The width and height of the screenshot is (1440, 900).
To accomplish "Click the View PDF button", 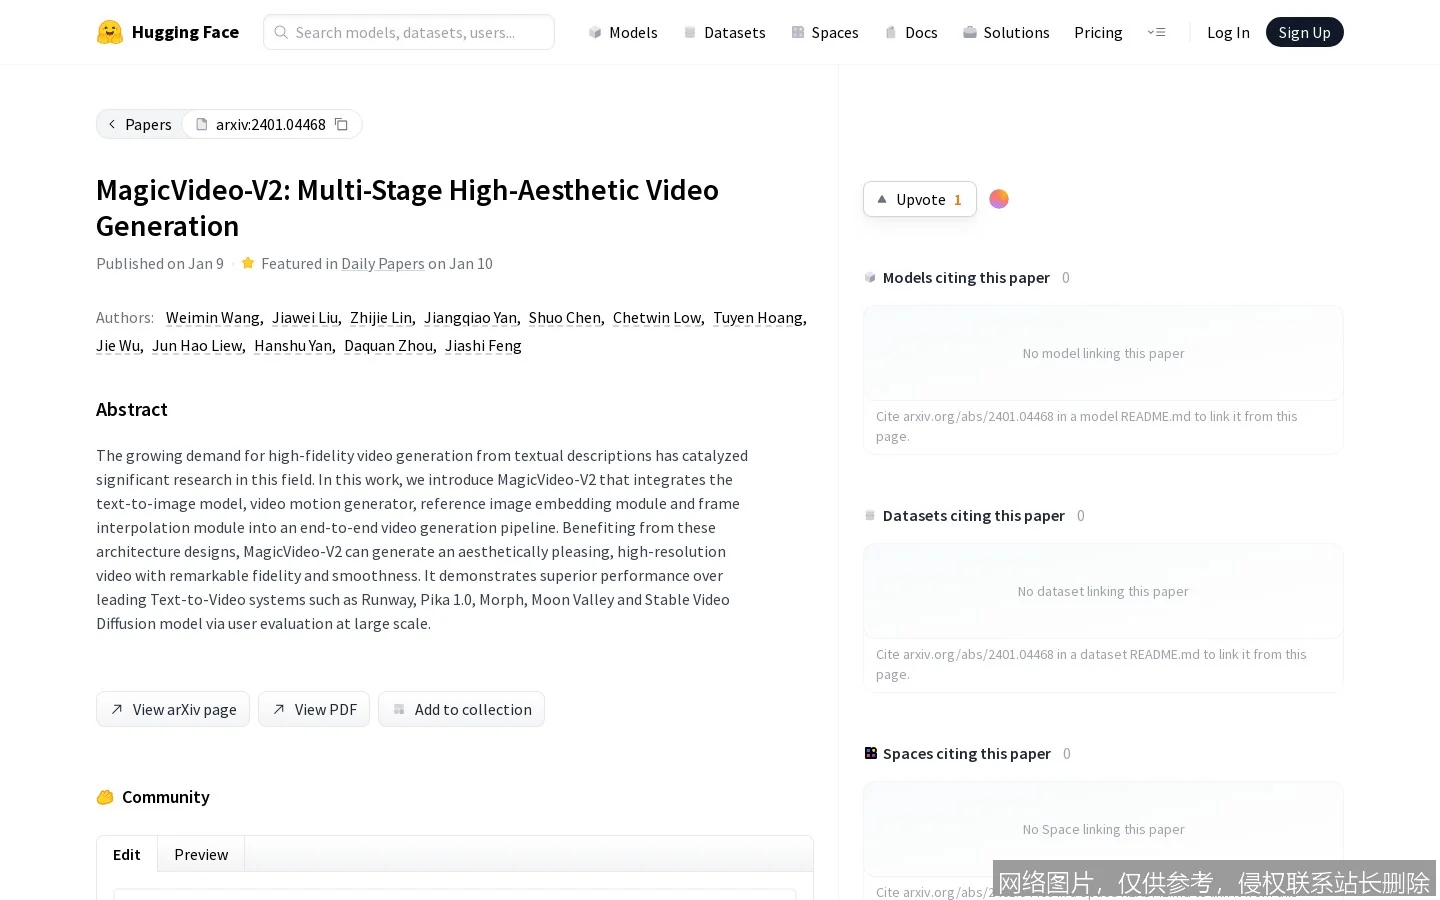I will click(314, 709).
